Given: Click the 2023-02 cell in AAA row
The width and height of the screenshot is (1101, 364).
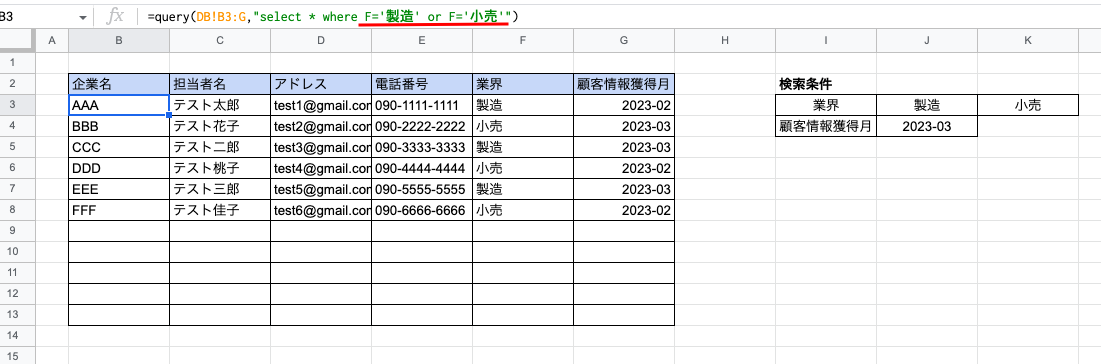Looking at the screenshot, I should tap(624, 105).
